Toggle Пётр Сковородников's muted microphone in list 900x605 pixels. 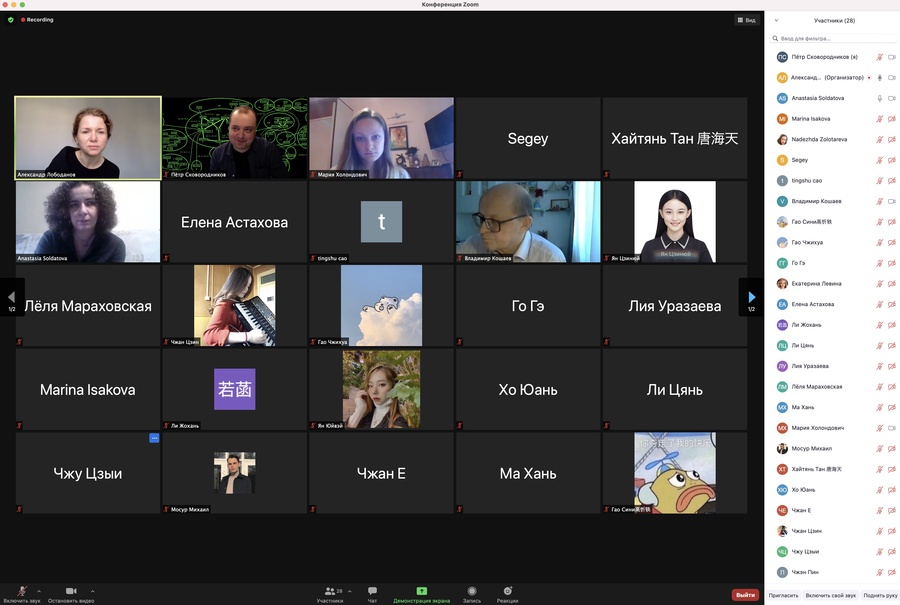coord(880,57)
